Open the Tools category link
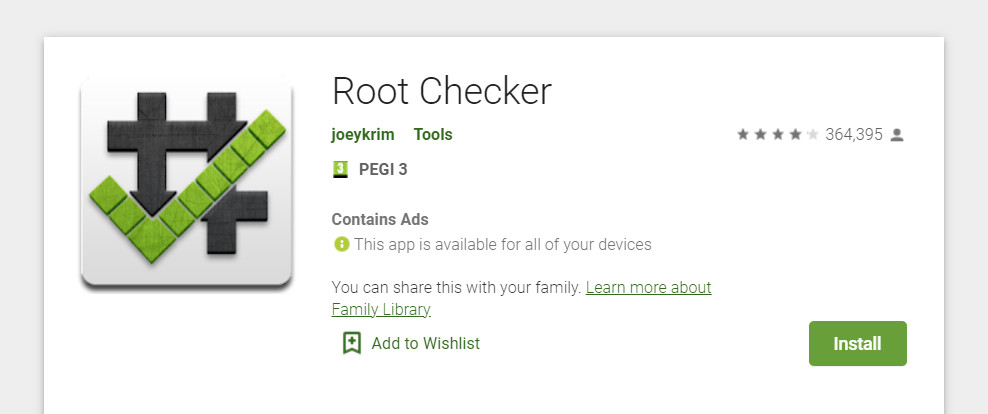The height and width of the screenshot is (414, 988). pos(433,134)
